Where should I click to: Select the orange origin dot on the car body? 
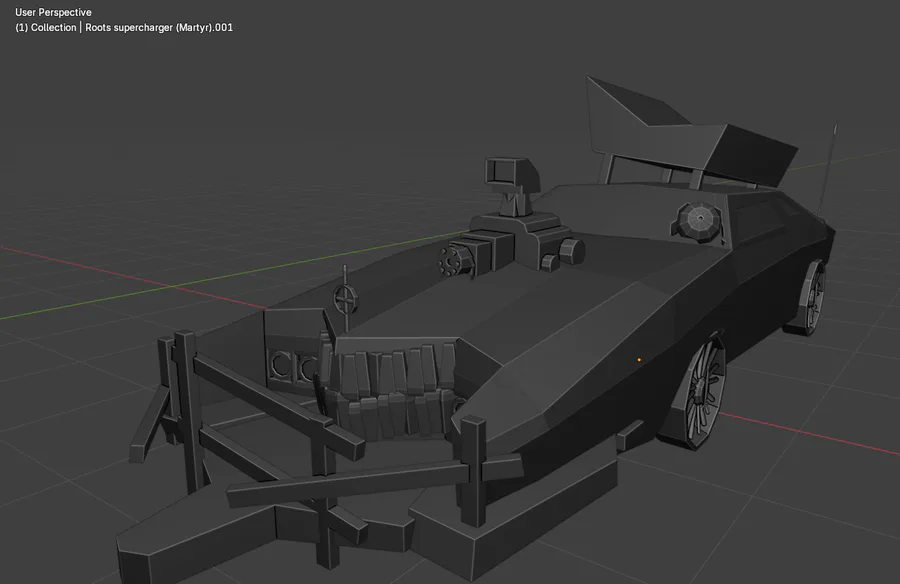(639, 360)
